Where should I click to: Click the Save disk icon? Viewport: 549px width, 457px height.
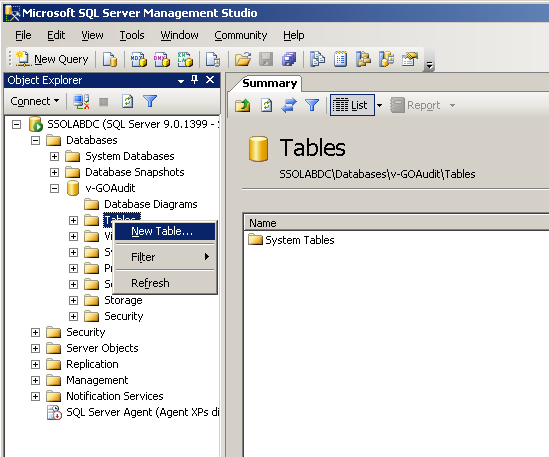(x=266, y=59)
